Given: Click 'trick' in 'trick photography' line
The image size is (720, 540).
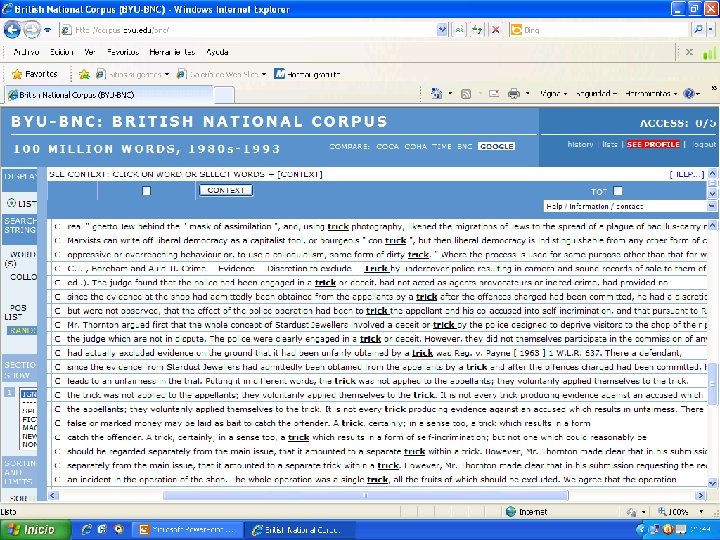Looking at the screenshot, I should pos(338,226).
